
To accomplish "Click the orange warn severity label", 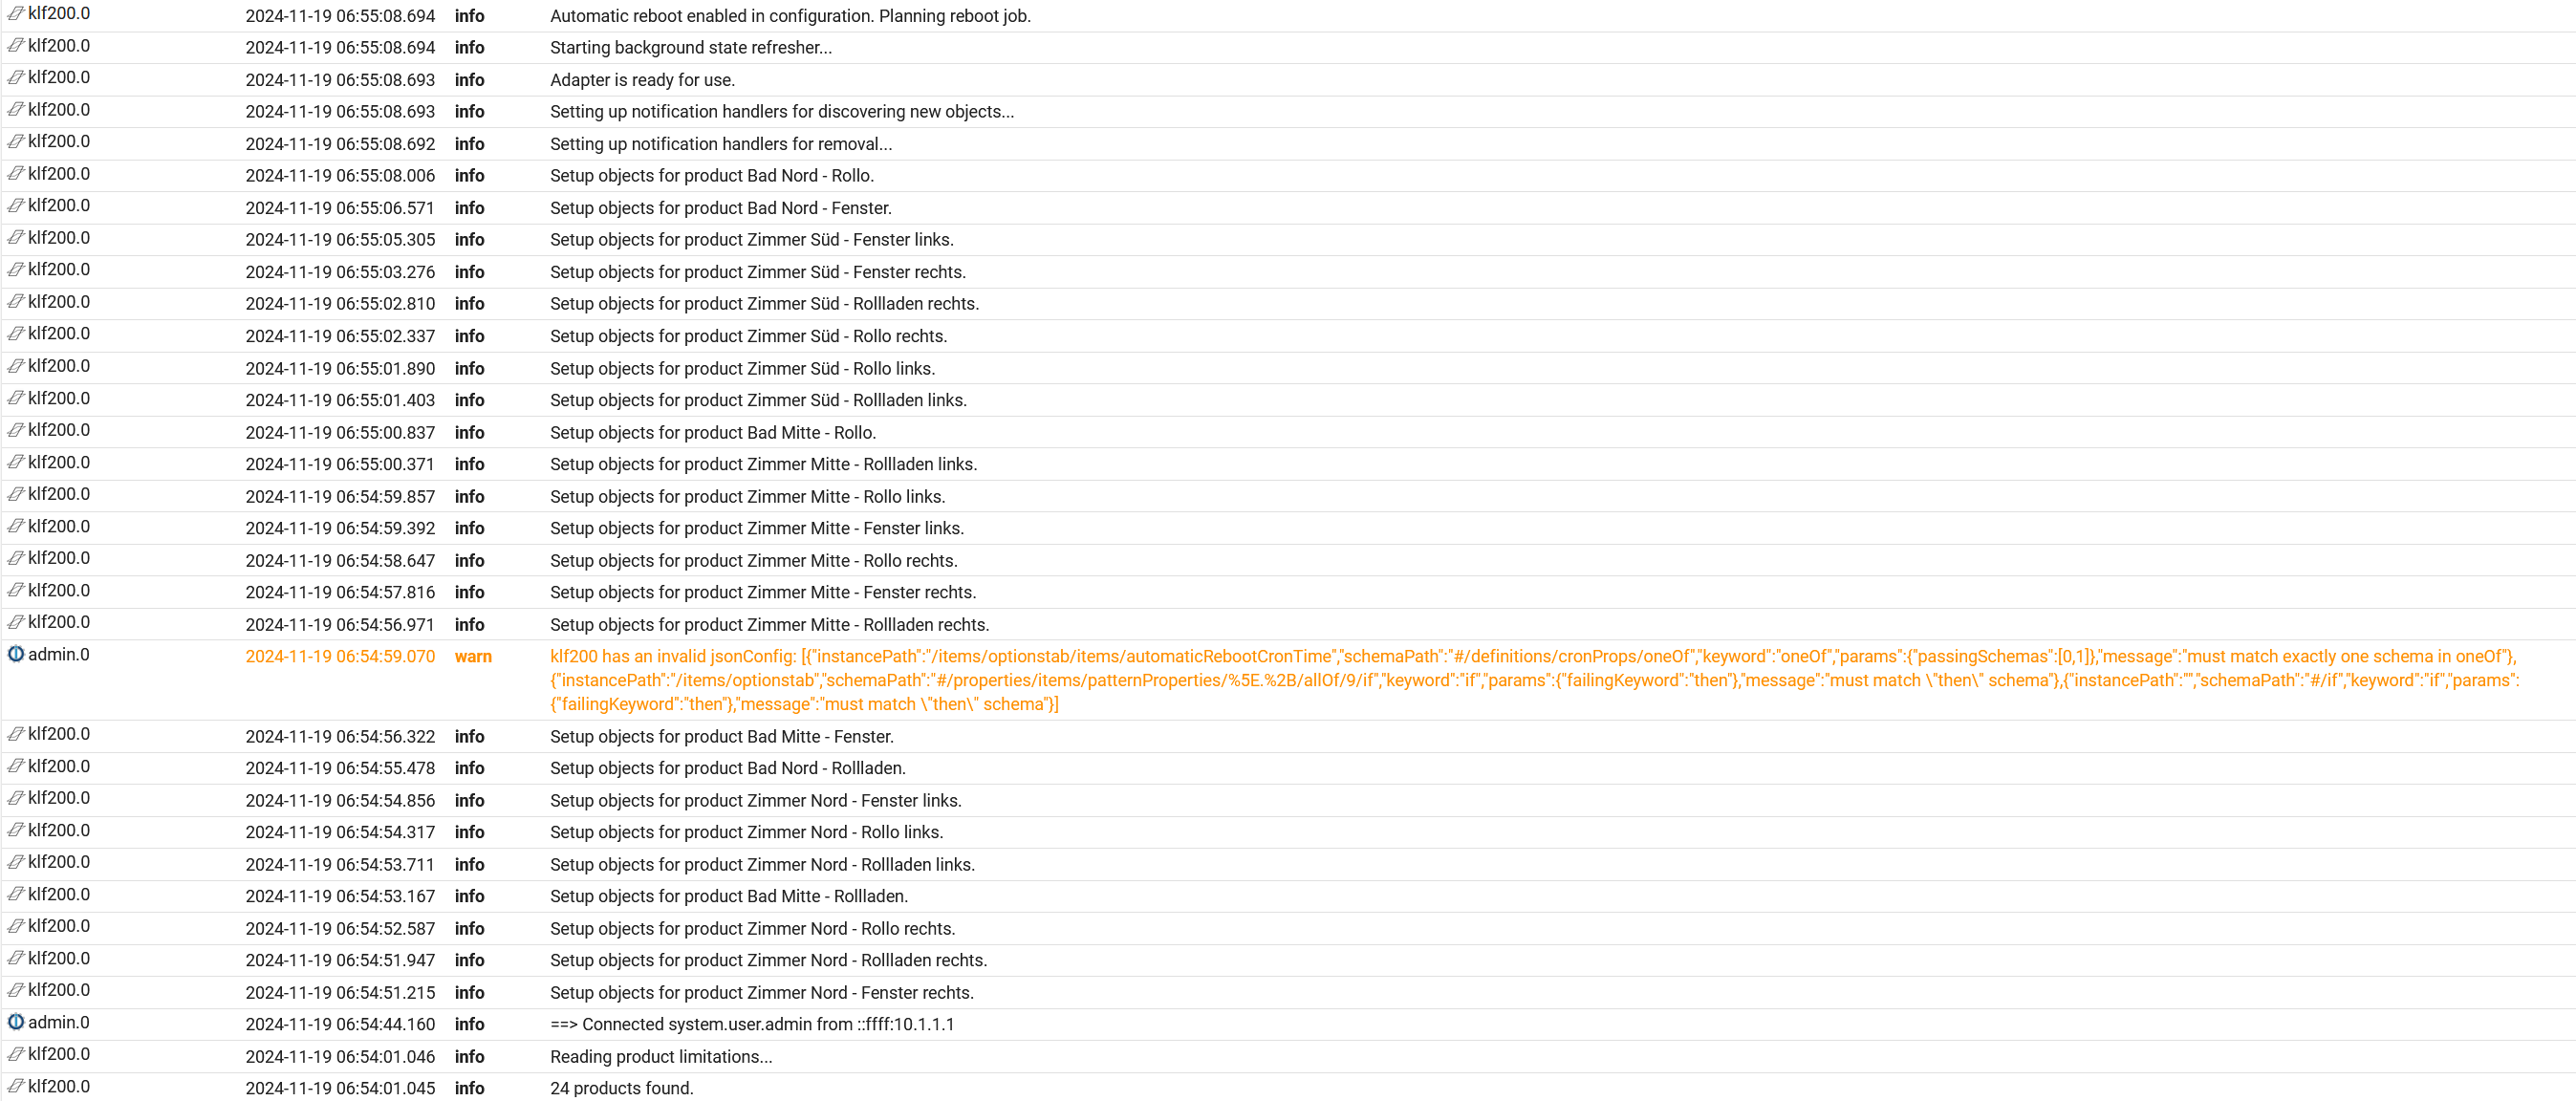I will (x=472, y=656).
